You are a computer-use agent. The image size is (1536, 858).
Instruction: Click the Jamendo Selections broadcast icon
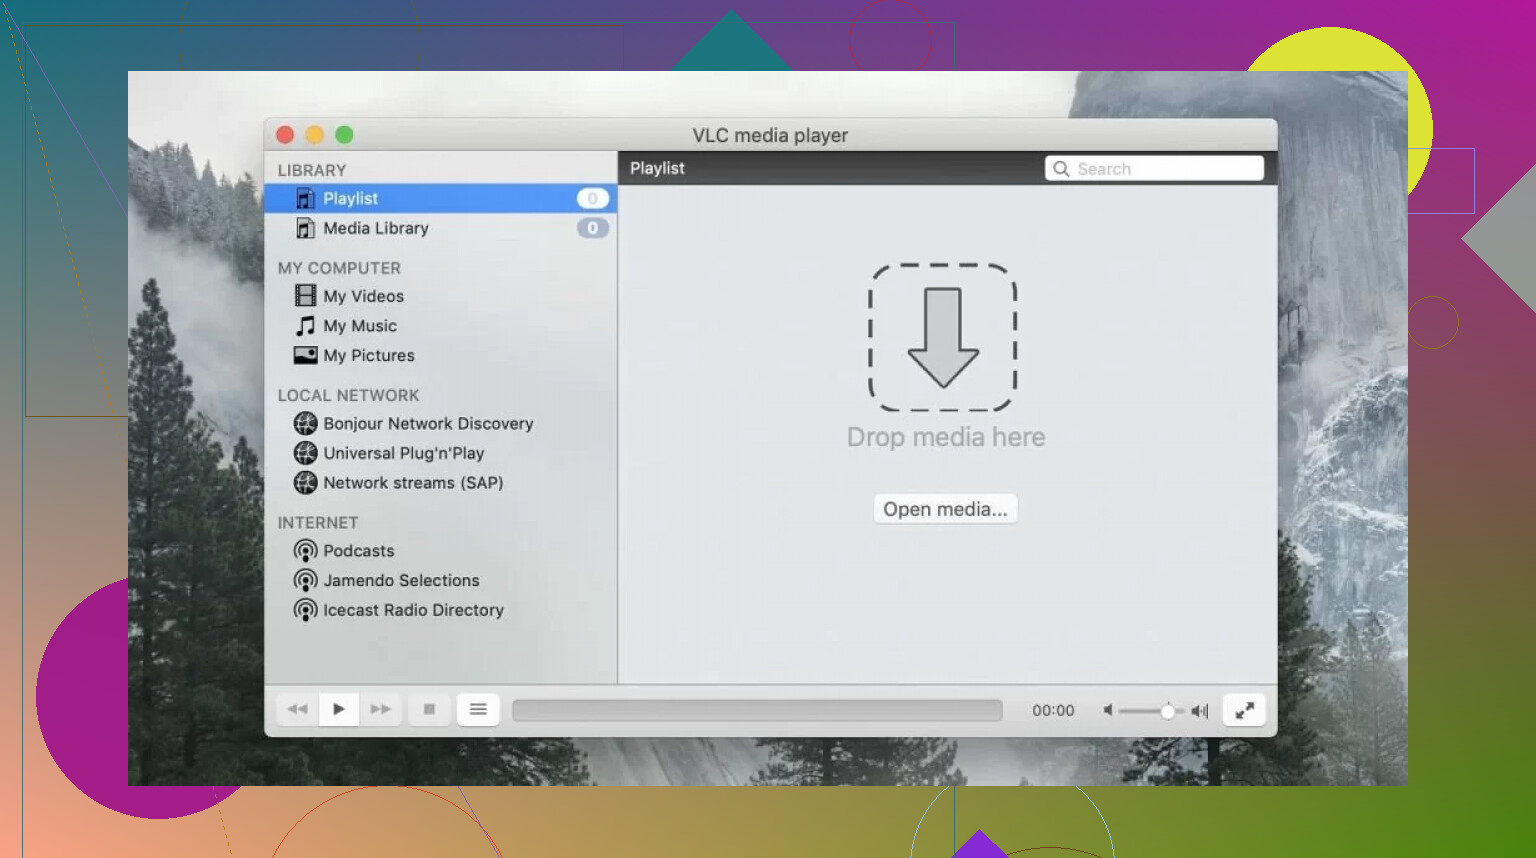click(305, 580)
